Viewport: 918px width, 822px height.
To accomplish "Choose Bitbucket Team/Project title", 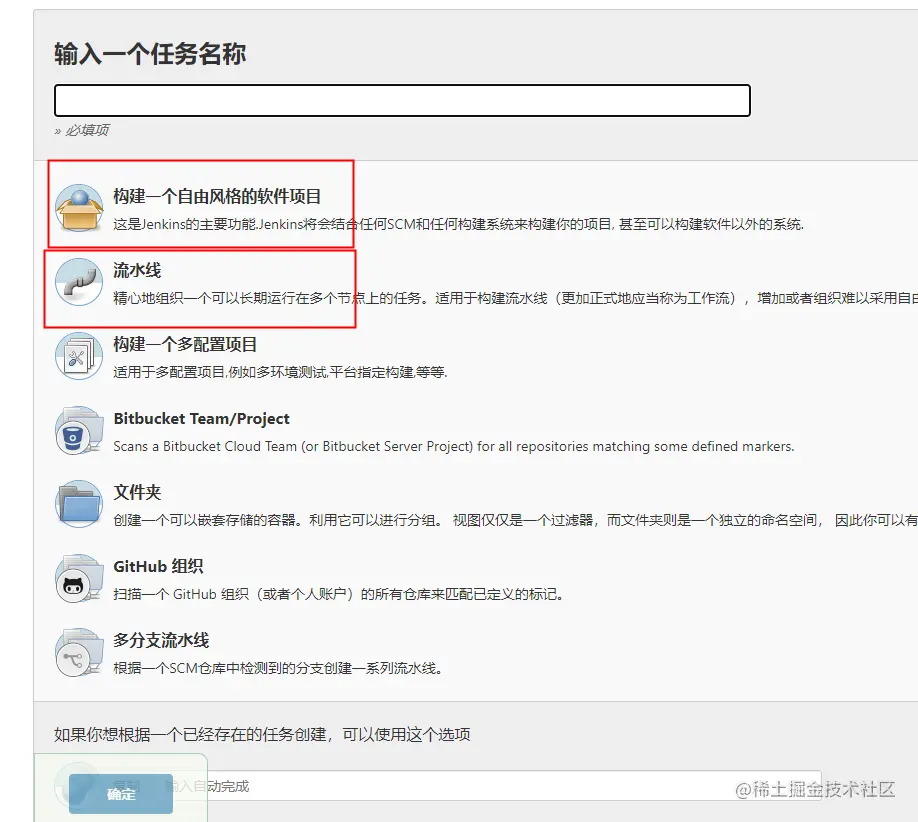I will [201, 419].
